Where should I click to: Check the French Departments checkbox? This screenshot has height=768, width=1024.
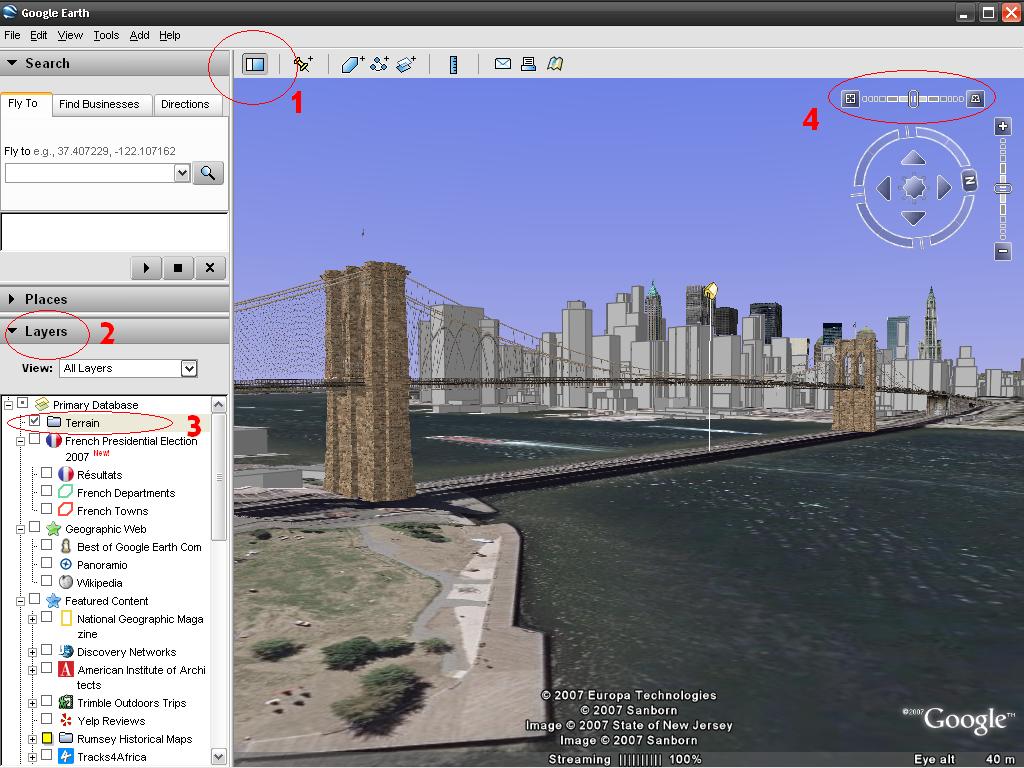(x=46, y=491)
